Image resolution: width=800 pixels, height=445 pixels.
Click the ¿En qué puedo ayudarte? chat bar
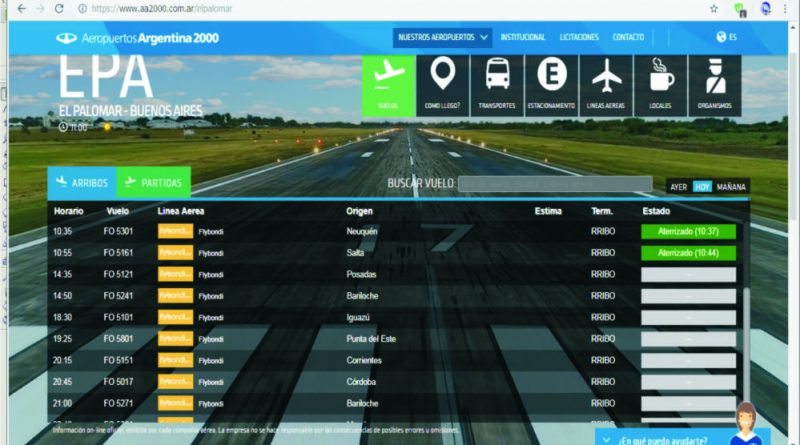point(663,439)
